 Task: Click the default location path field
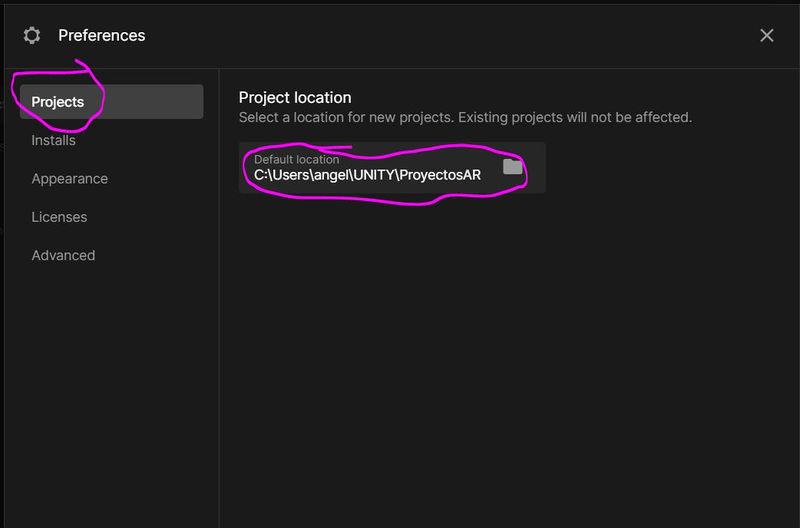(x=392, y=168)
